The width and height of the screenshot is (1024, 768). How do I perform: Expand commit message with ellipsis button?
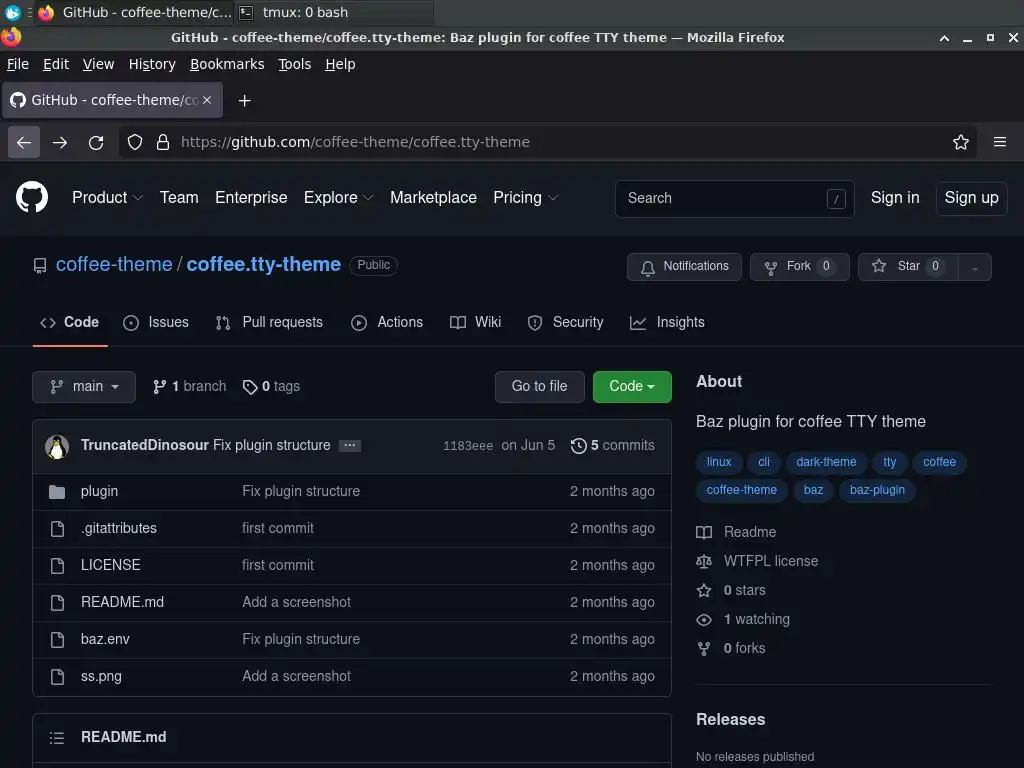click(x=349, y=445)
